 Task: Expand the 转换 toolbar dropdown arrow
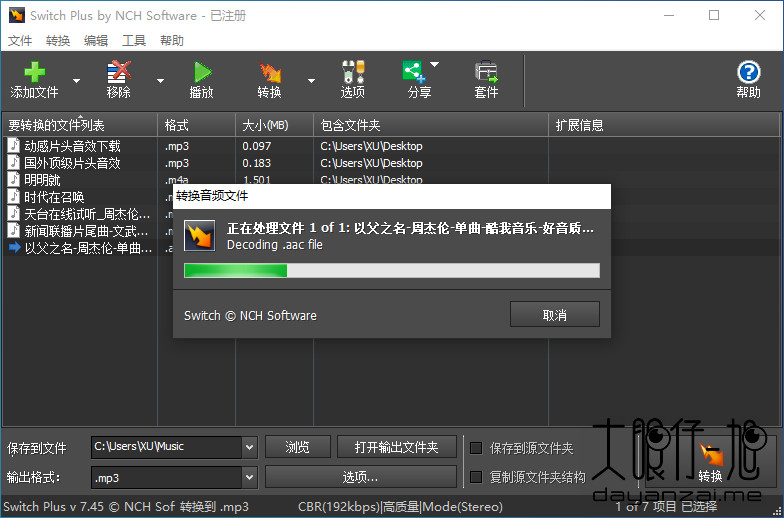click(312, 80)
